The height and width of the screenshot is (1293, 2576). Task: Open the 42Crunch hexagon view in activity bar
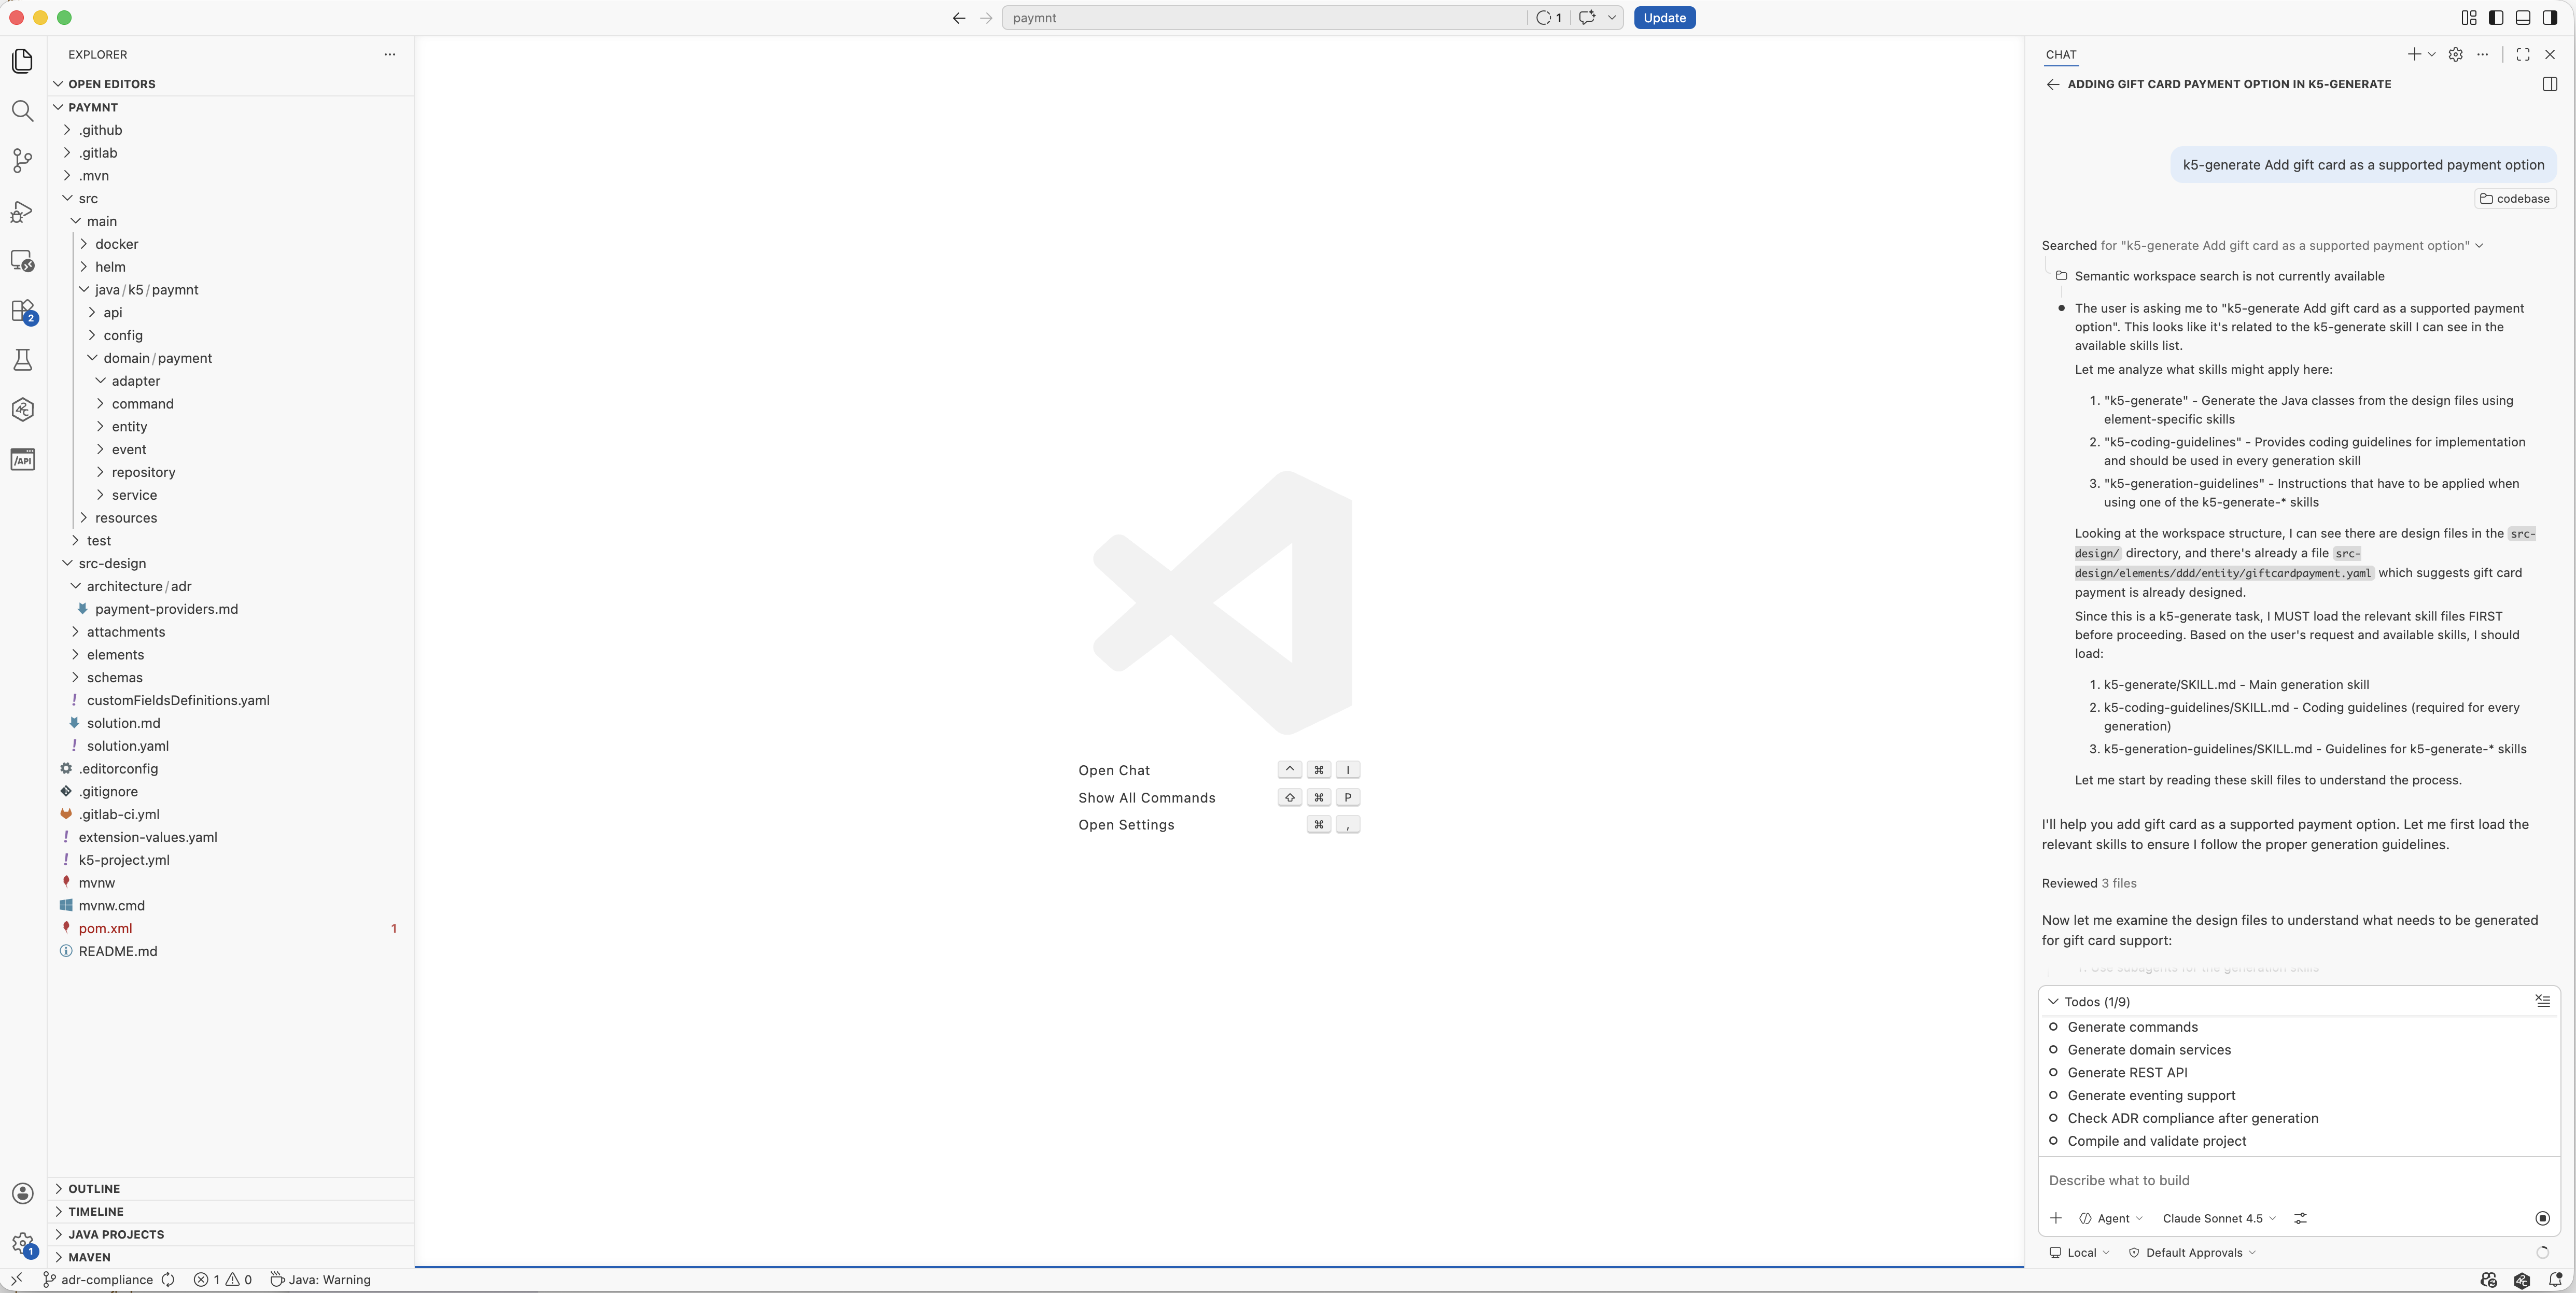coord(22,410)
